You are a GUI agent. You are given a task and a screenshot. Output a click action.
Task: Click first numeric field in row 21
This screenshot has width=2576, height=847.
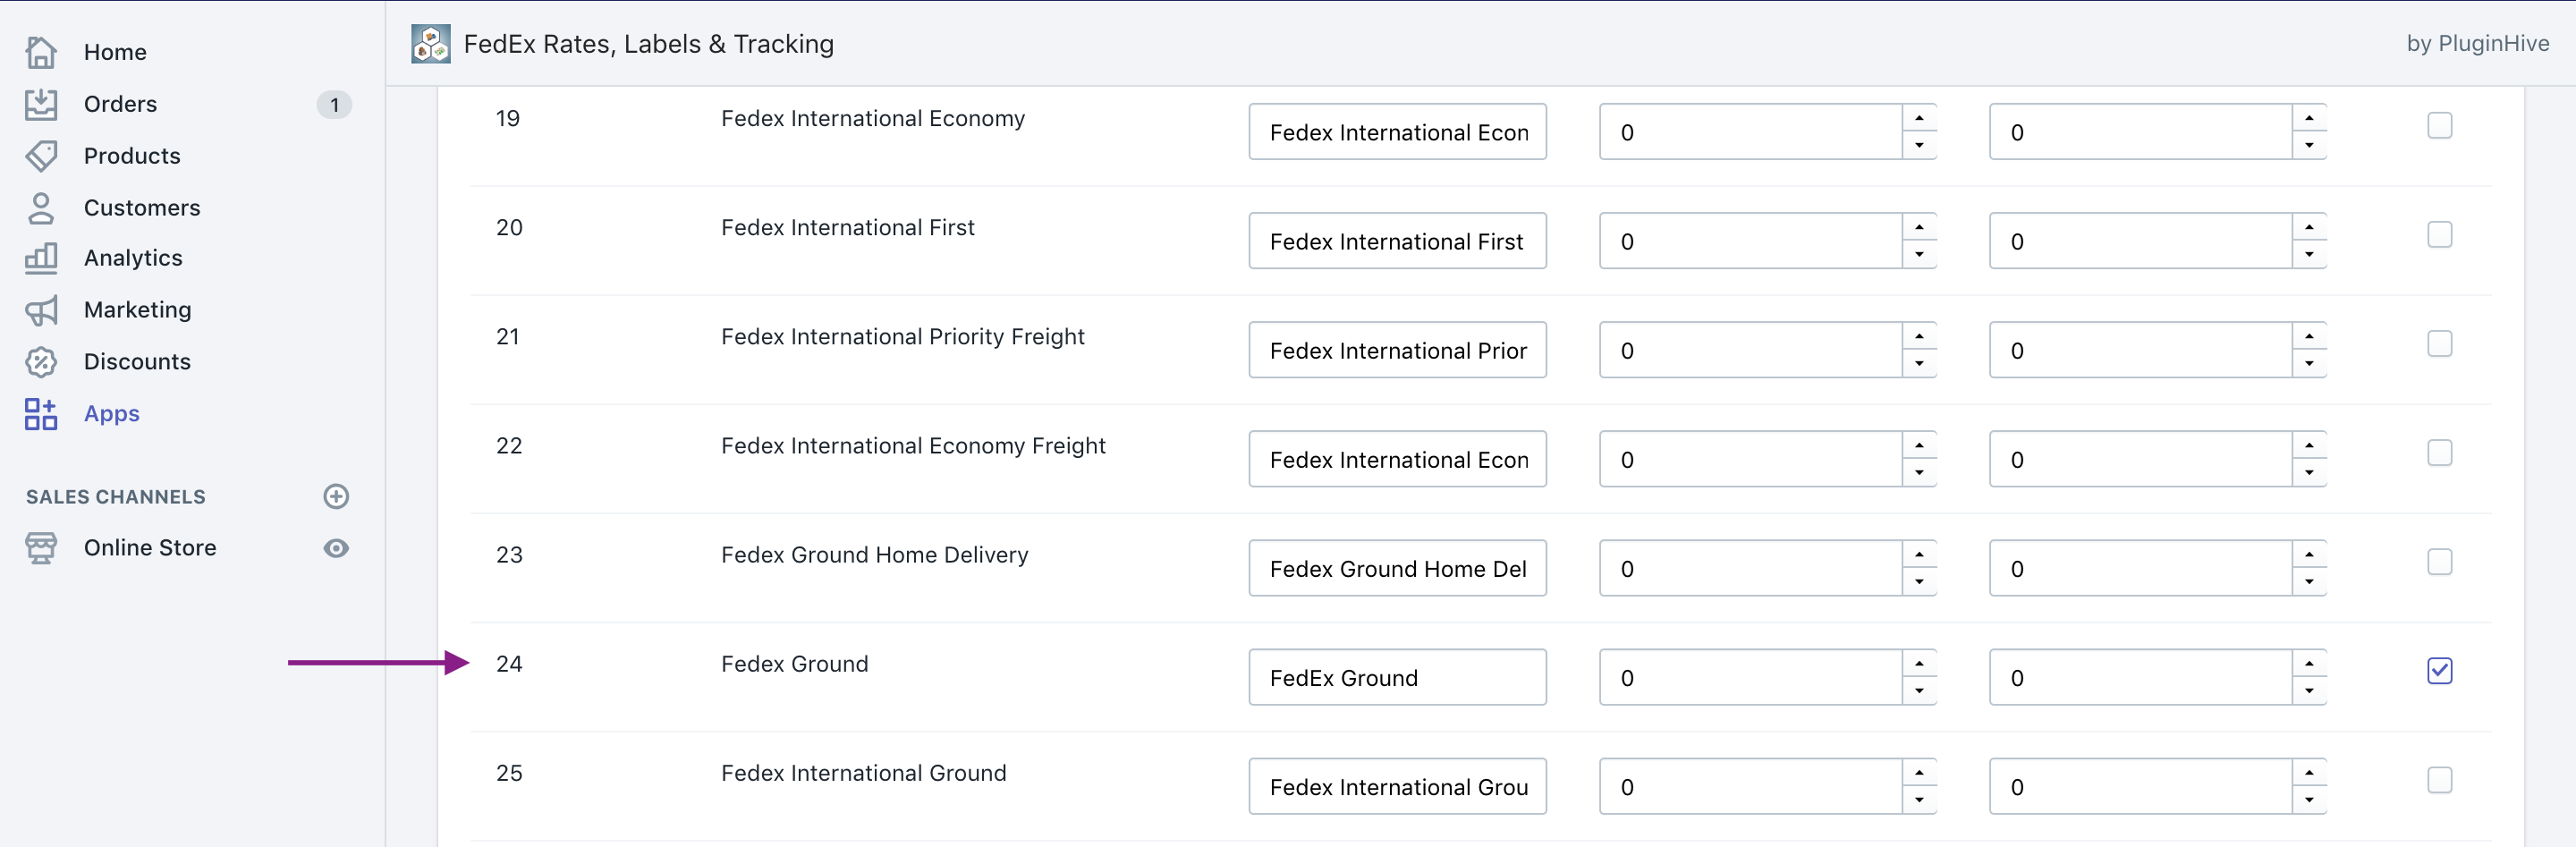(x=1751, y=350)
